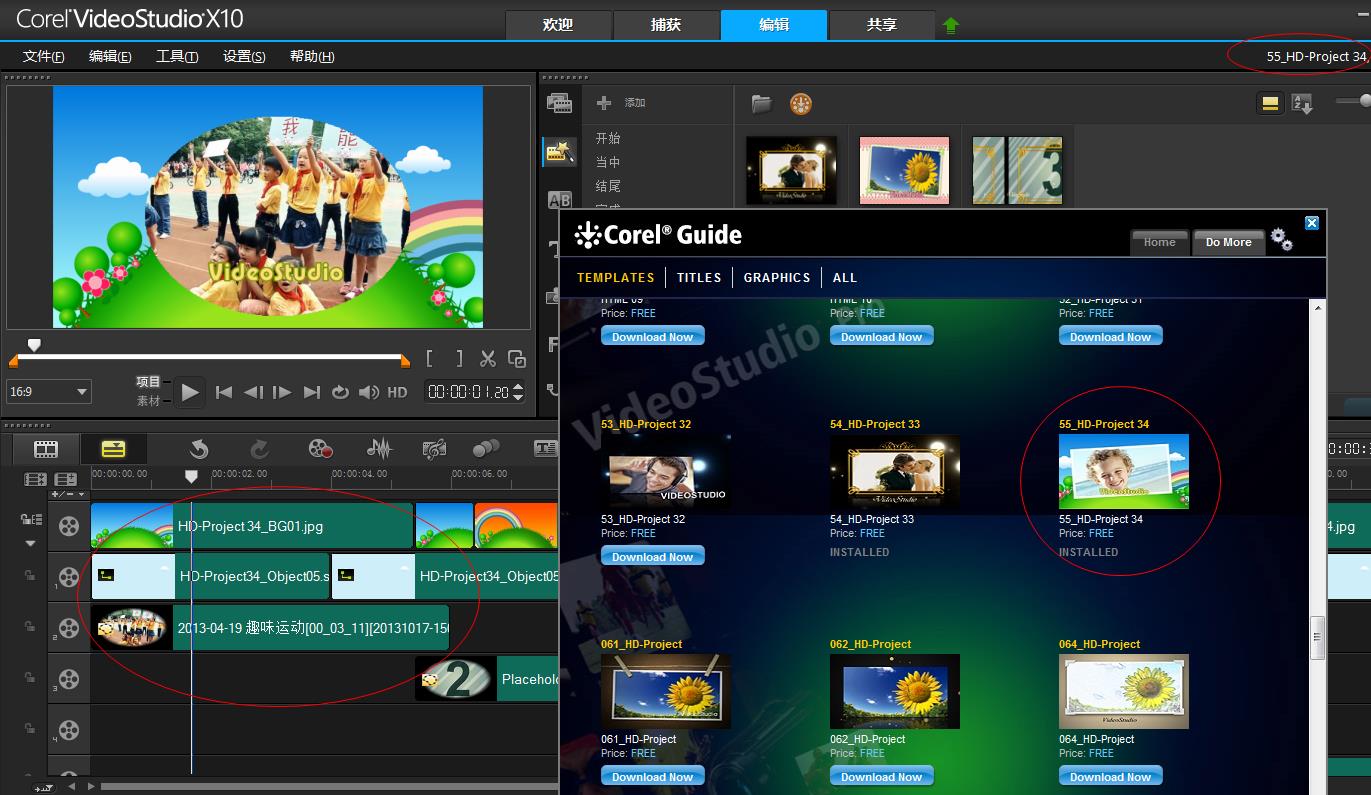Switch to the 捕获 step tab
Screen dimensions: 1371x795
(x=666, y=25)
